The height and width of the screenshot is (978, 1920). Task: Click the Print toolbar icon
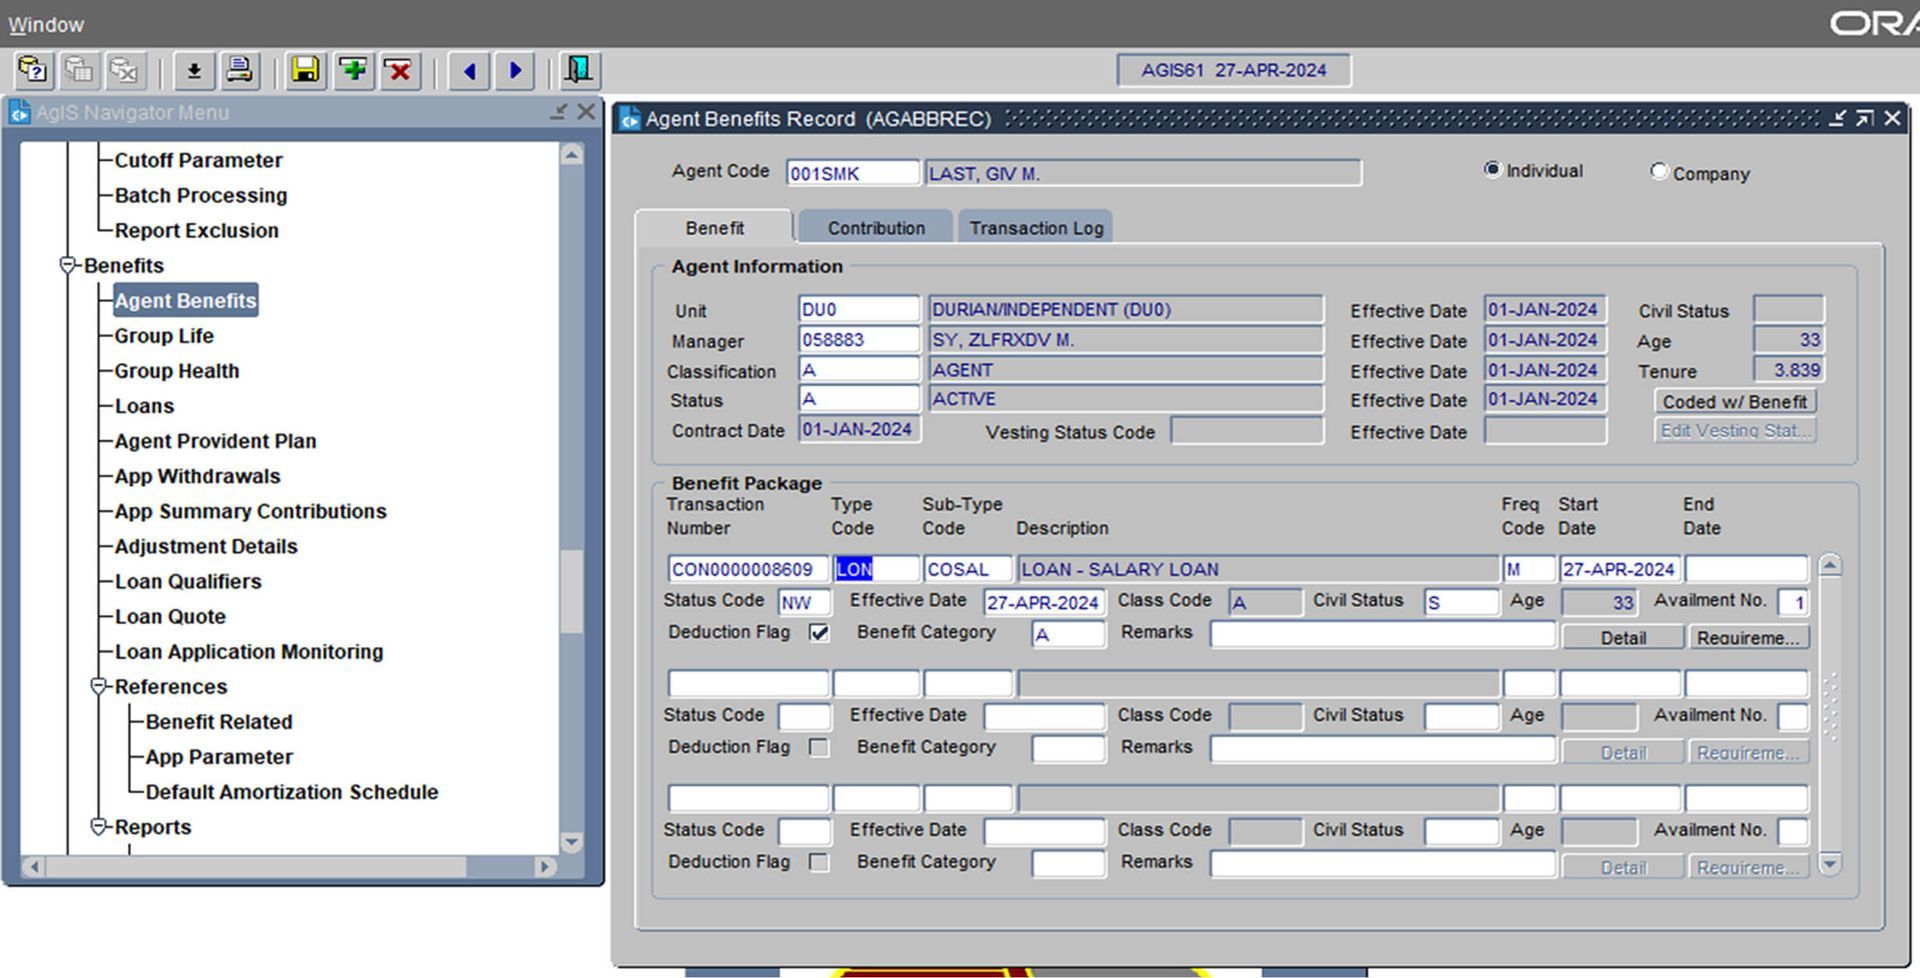point(239,70)
